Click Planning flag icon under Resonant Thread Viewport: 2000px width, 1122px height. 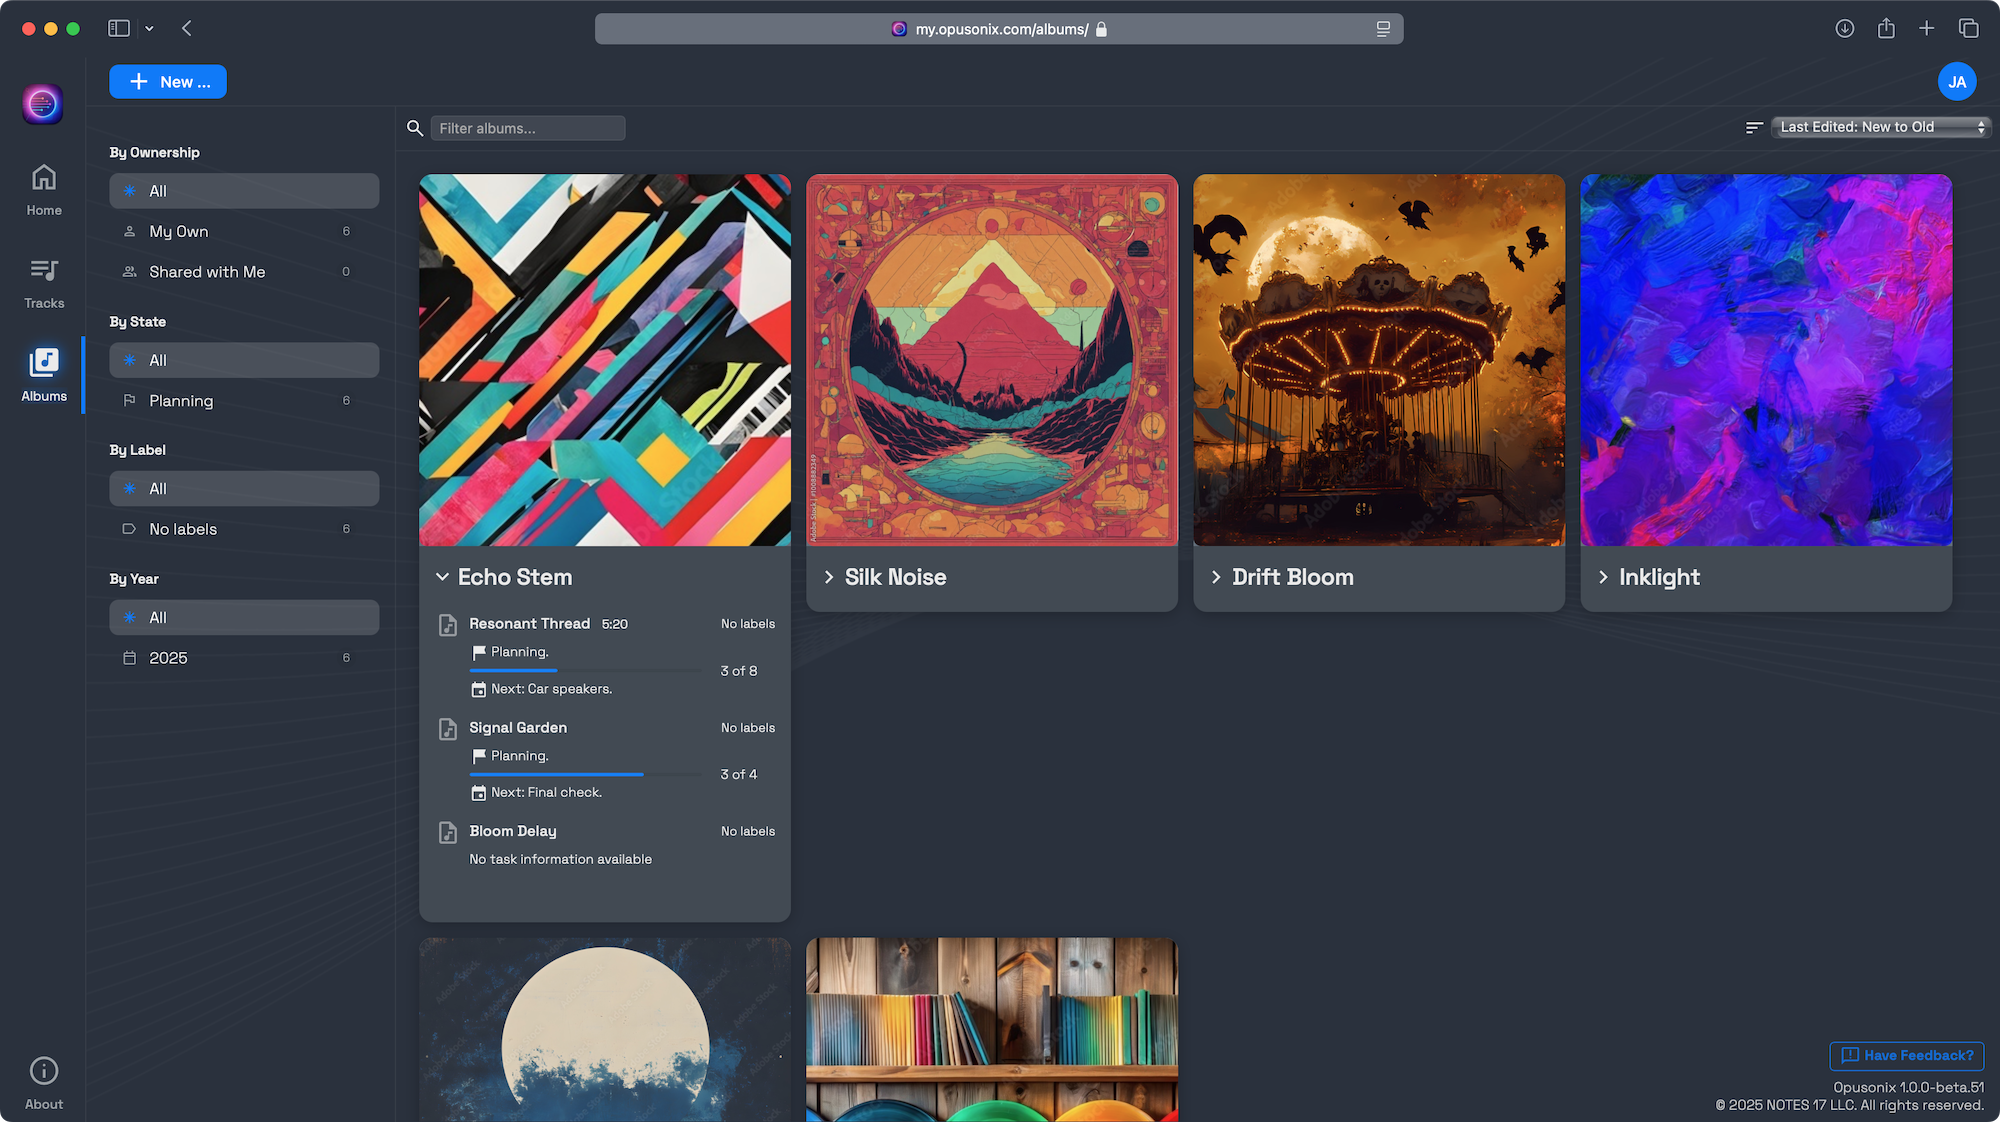[479, 652]
